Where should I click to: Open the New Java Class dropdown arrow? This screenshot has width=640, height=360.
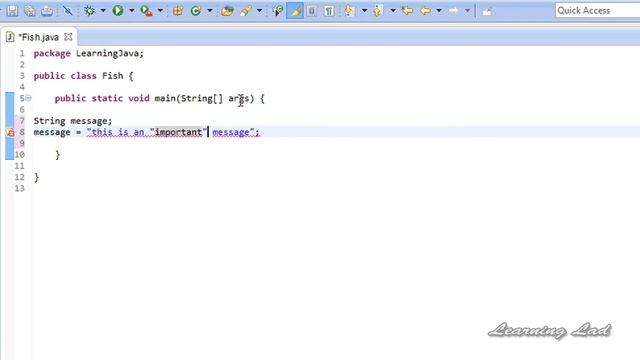point(209,11)
